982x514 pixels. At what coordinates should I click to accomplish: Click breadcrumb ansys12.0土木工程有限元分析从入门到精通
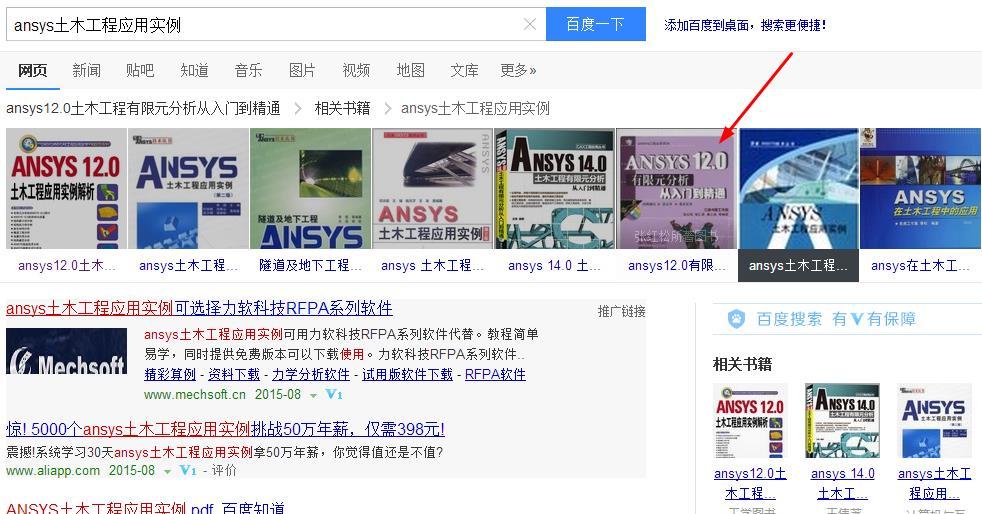143,108
